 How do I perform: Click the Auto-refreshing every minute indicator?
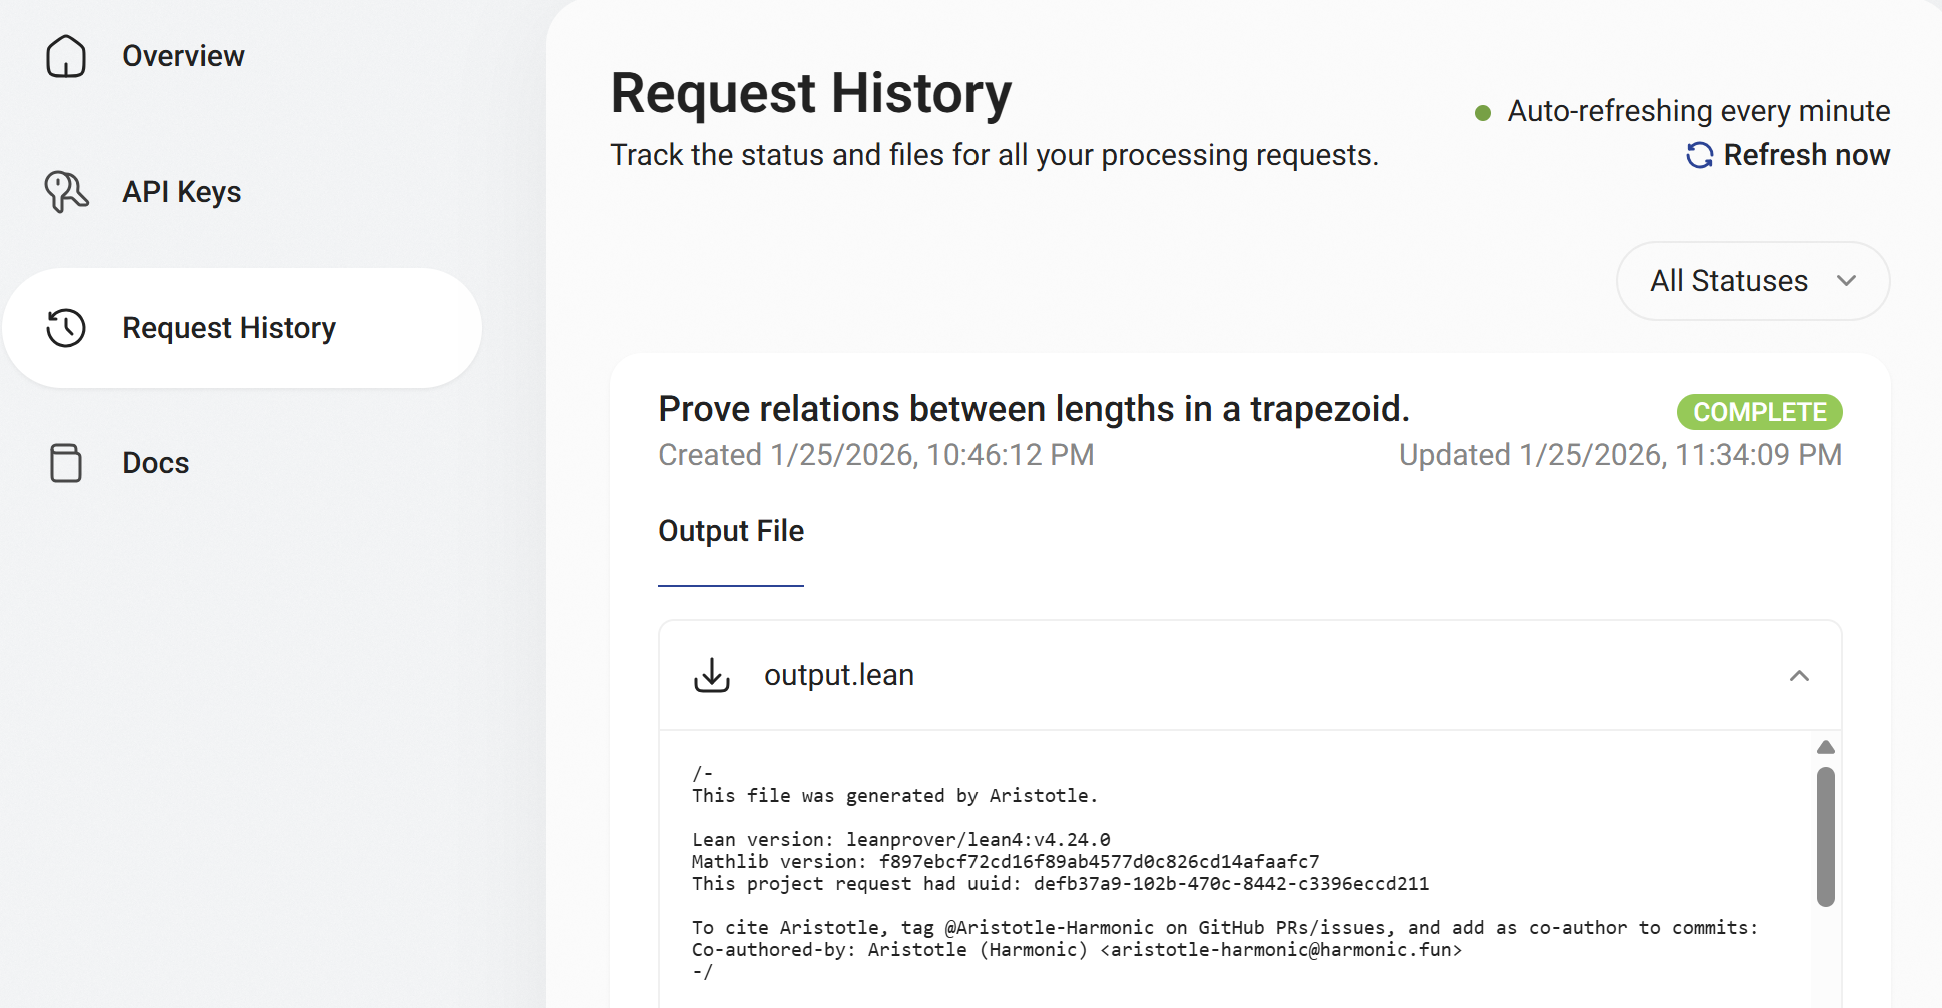point(1697,111)
